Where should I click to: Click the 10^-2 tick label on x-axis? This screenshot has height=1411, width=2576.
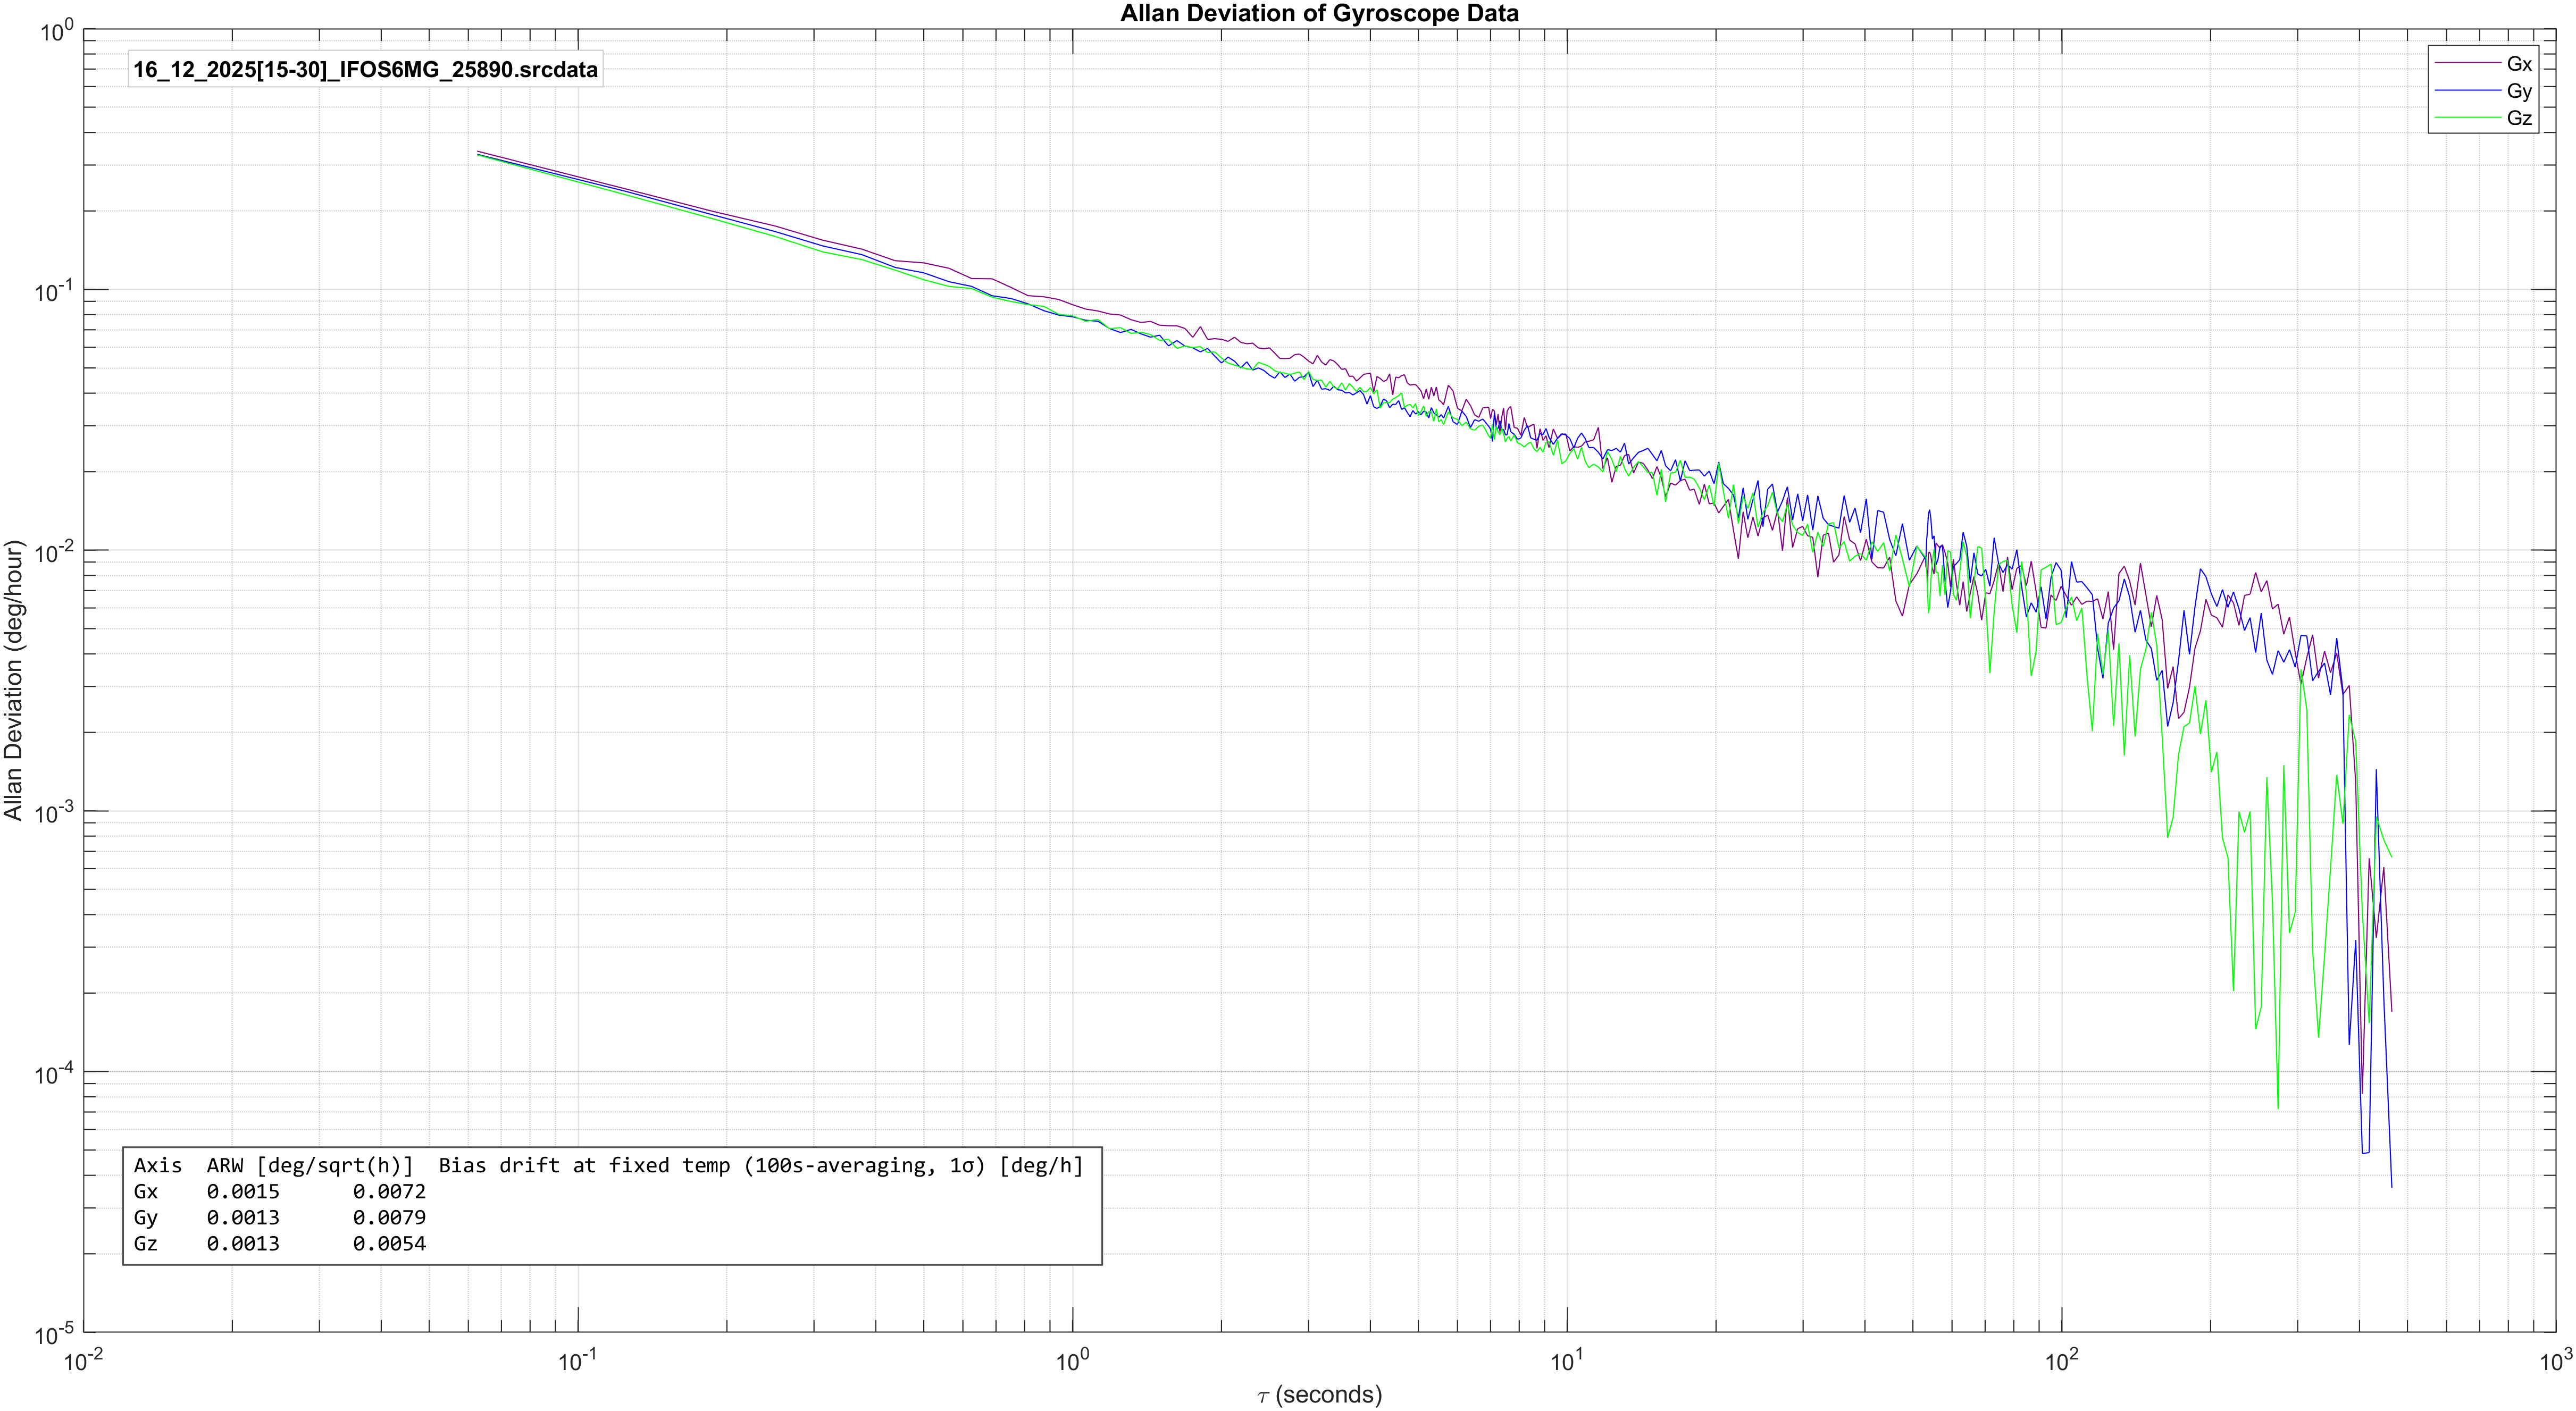pos(82,1360)
